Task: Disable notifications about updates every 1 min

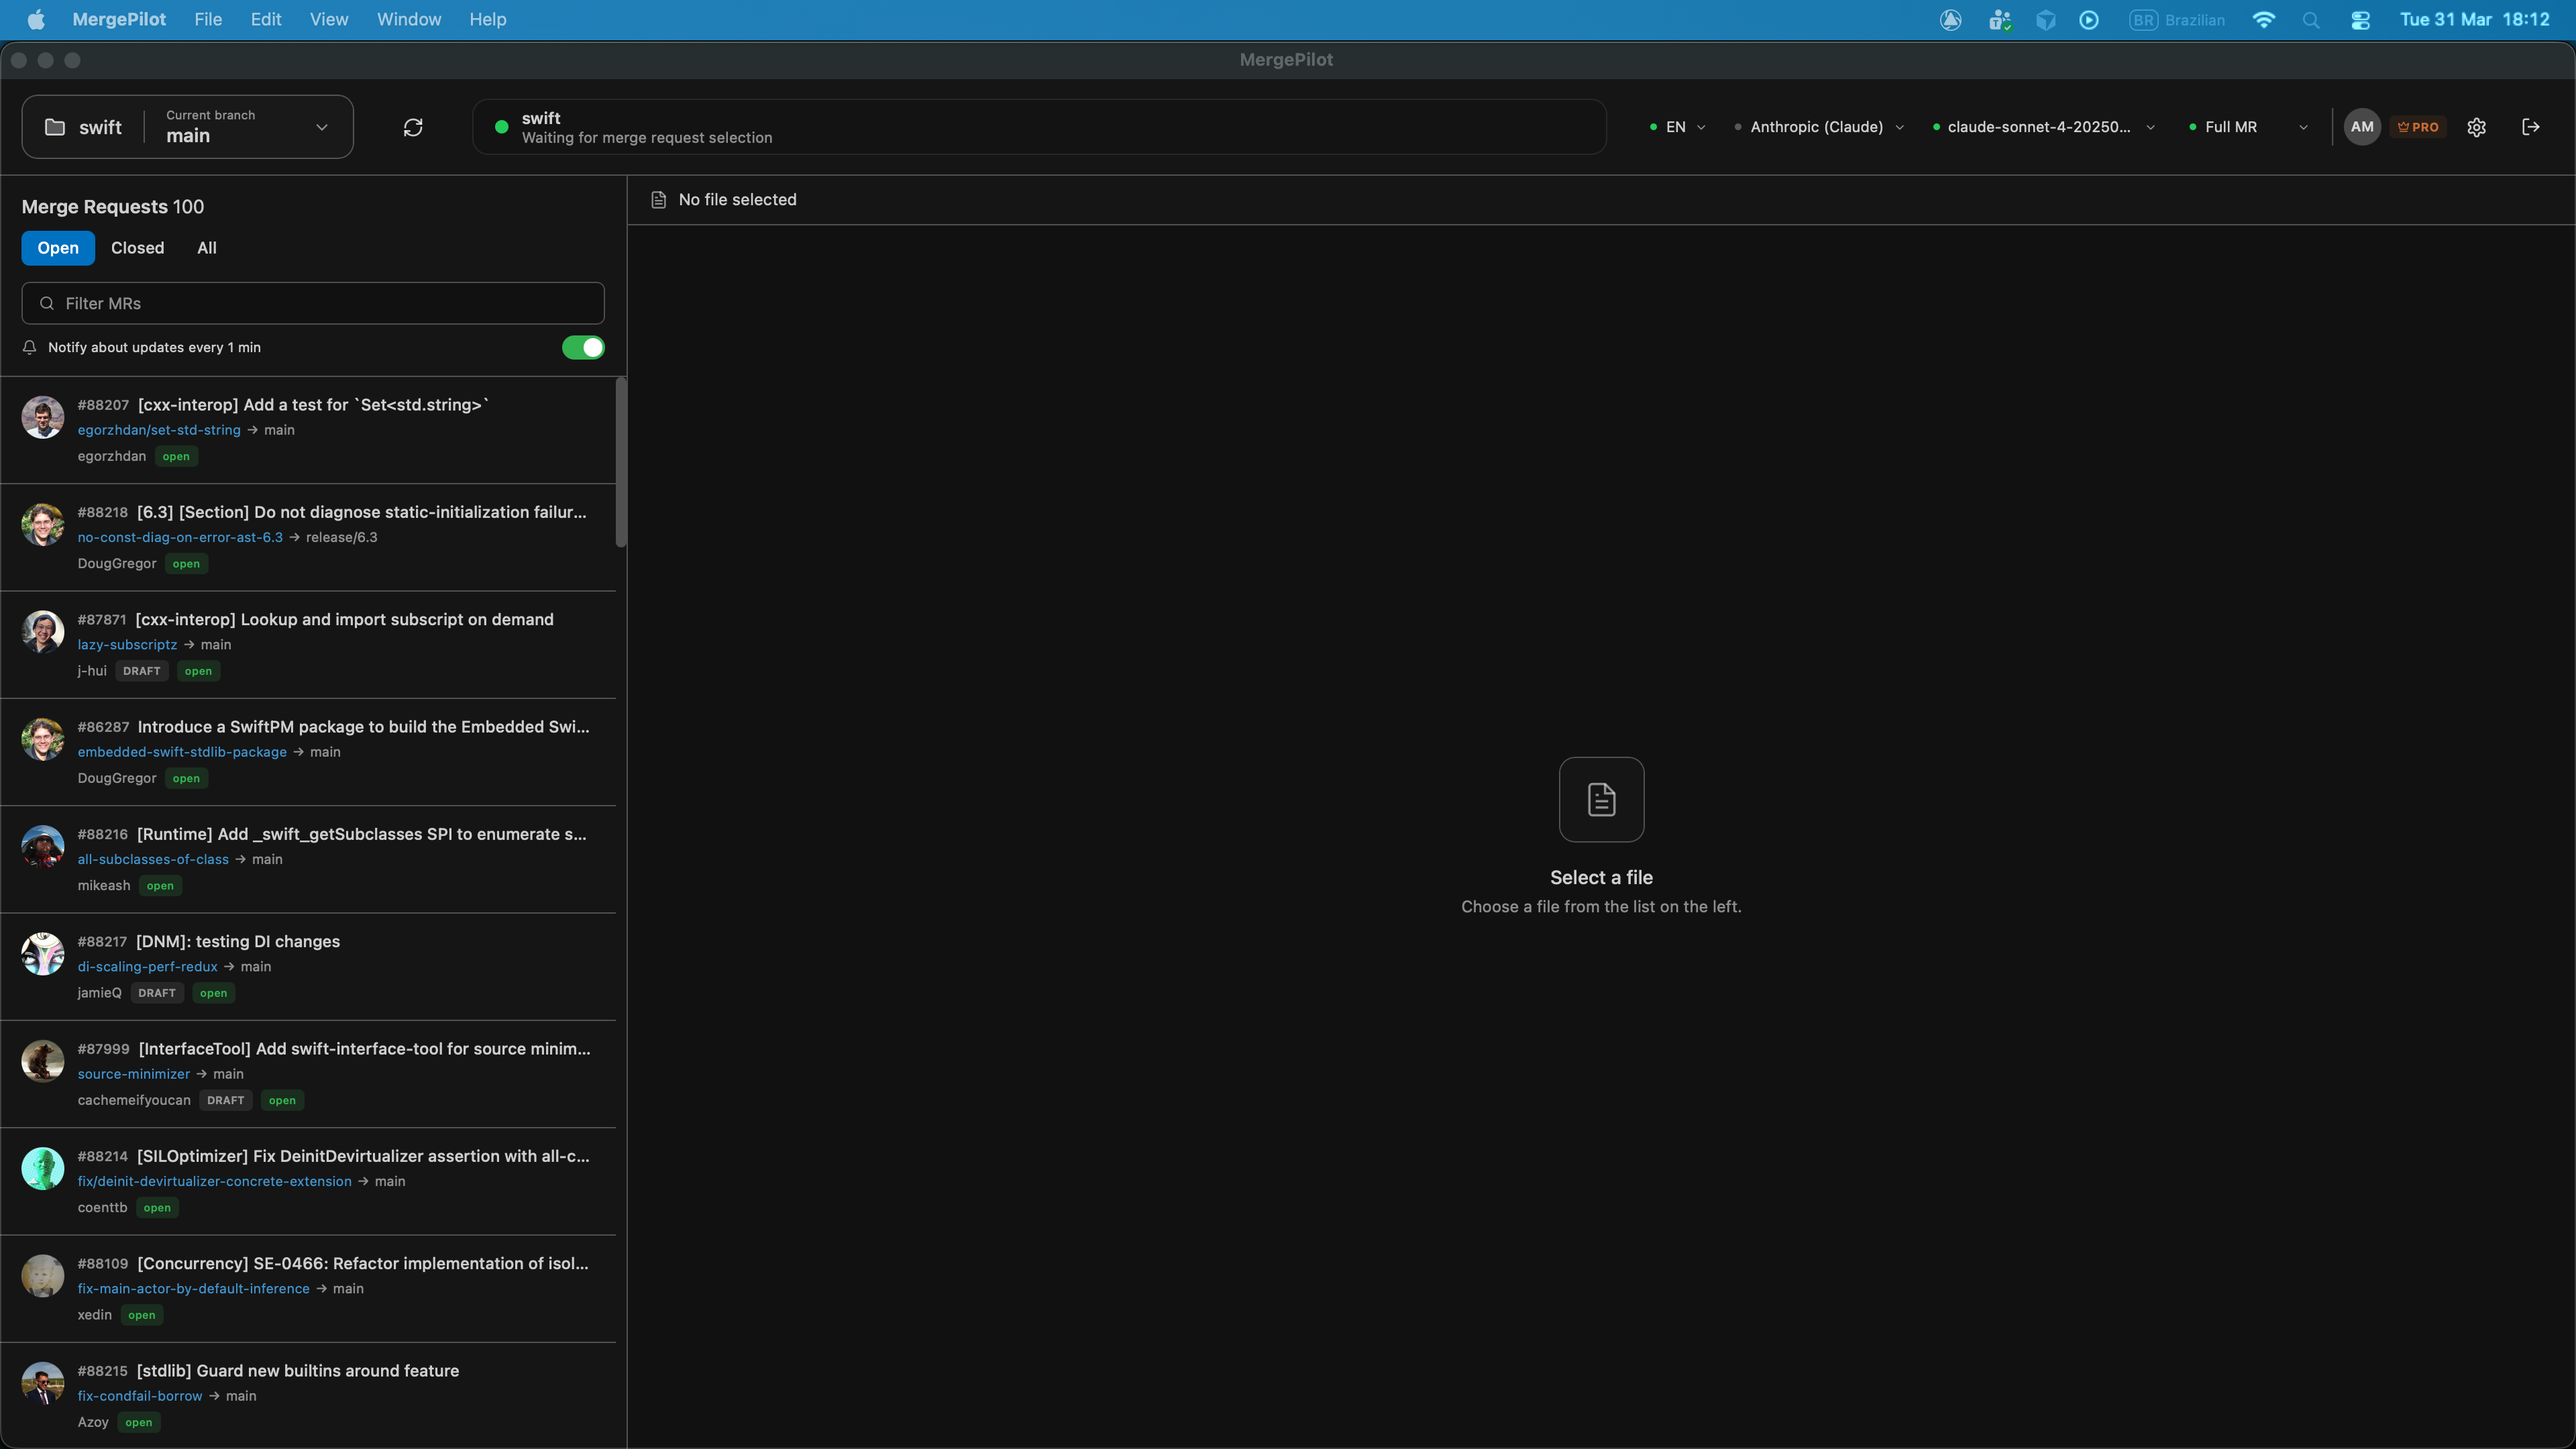Action: [x=583, y=347]
